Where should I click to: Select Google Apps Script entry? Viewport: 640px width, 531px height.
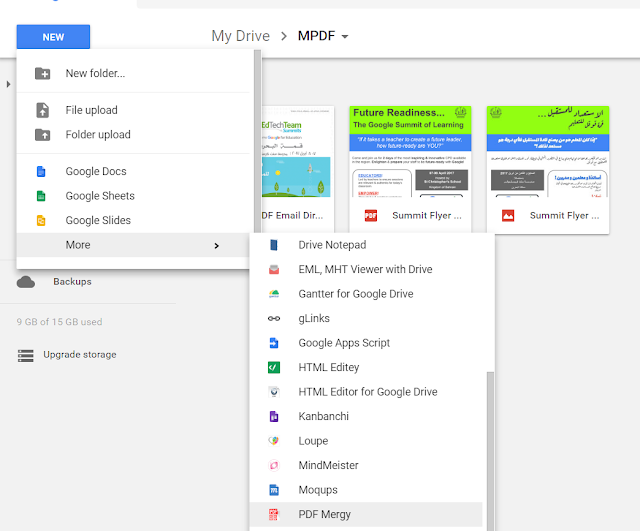click(x=366, y=343)
